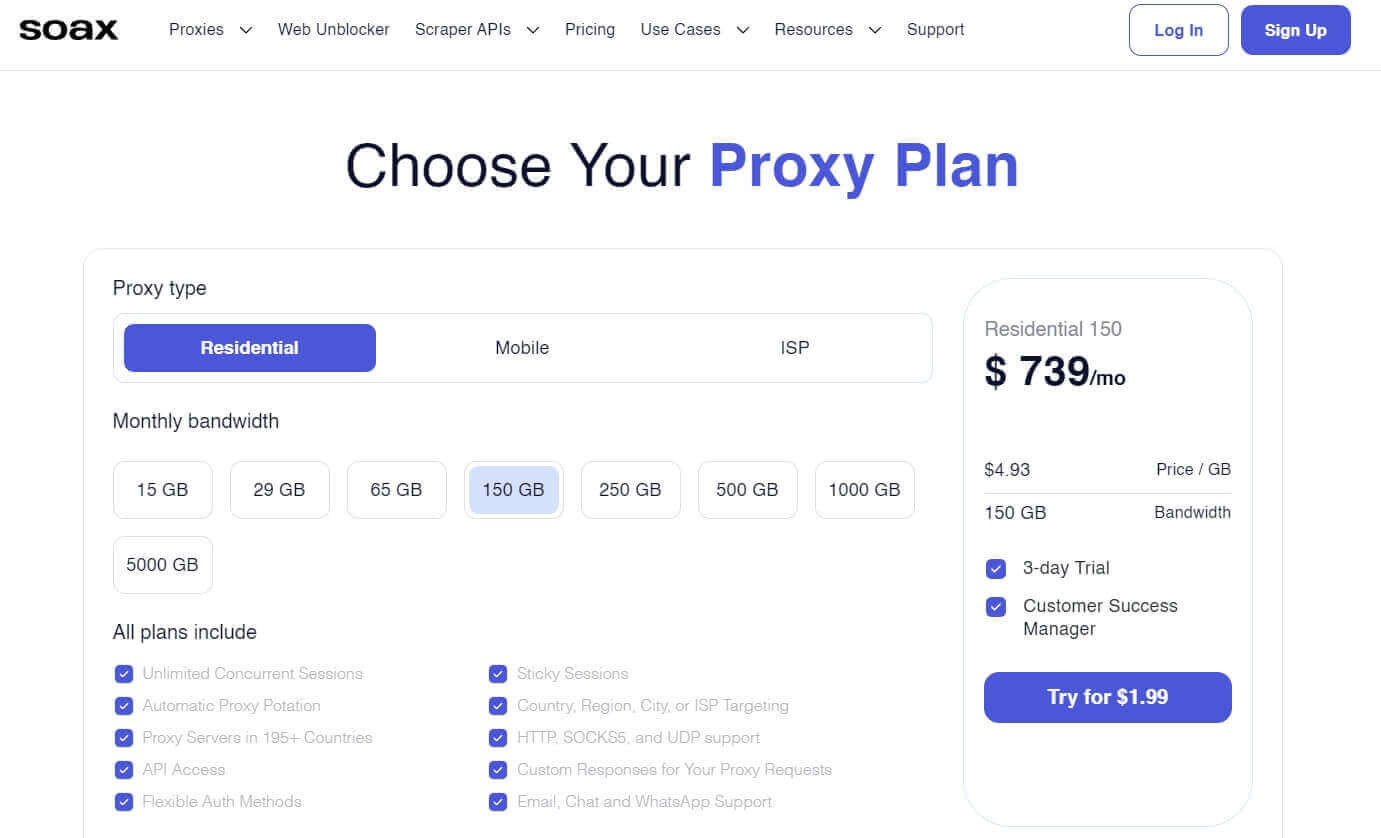
Task: Go to Web Unblocker page
Action: coord(334,30)
